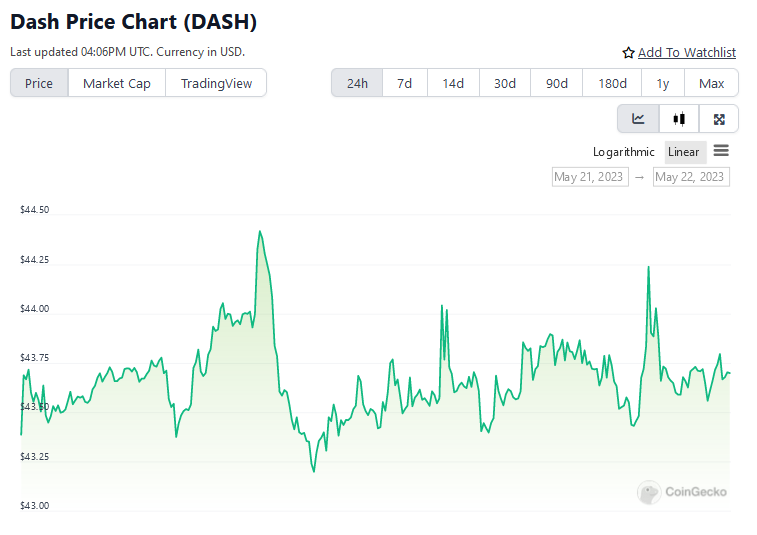Select the Price tab
The height and width of the screenshot is (535, 757).
[x=39, y=83]
